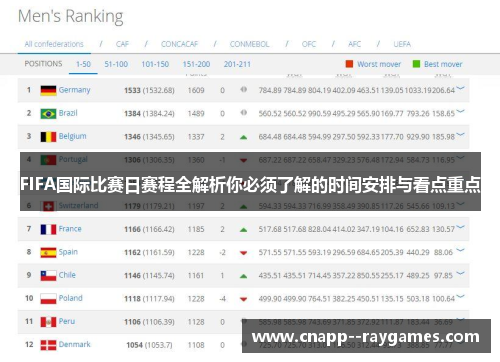
Task: Switch to the CONCACAF confederation tab
Action: coord(179,44)
